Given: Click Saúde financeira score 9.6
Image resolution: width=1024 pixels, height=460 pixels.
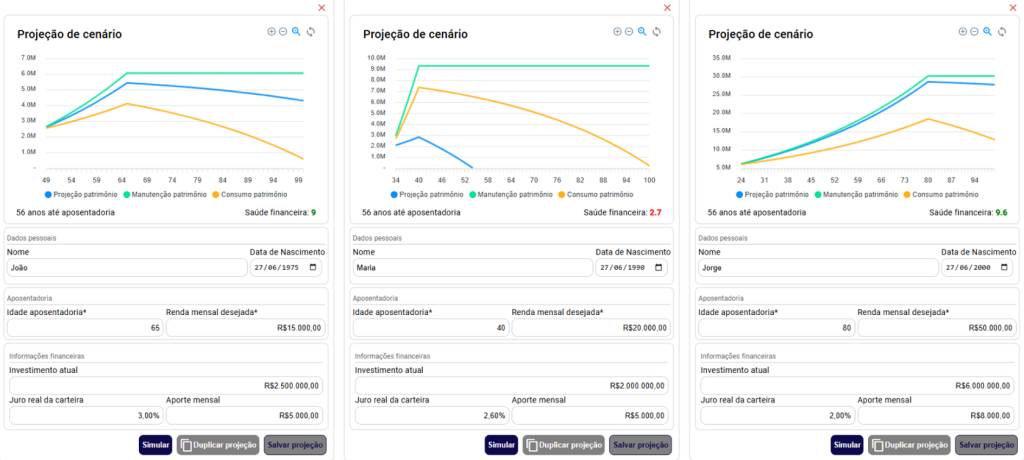Looking at the screenshot, I should (x=1002, y=213).
